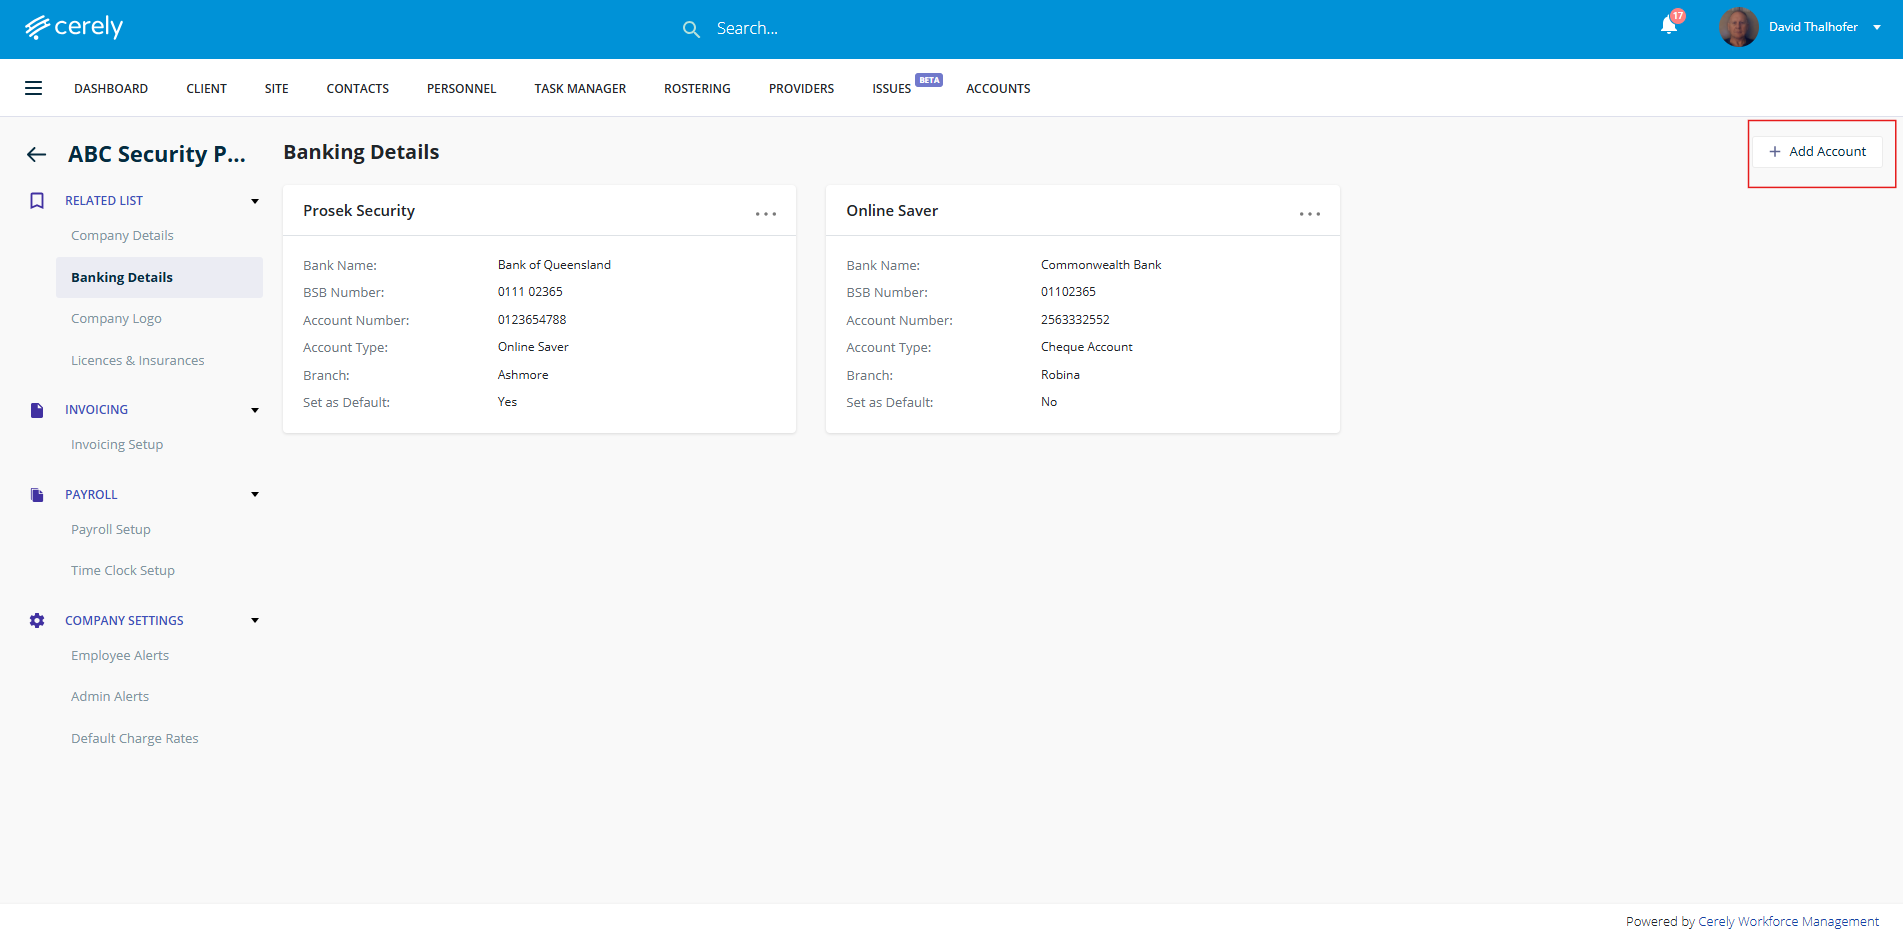Screen dimensions: 1903x933
Task: Open the Task Manager menu
Action: point(580,89)
